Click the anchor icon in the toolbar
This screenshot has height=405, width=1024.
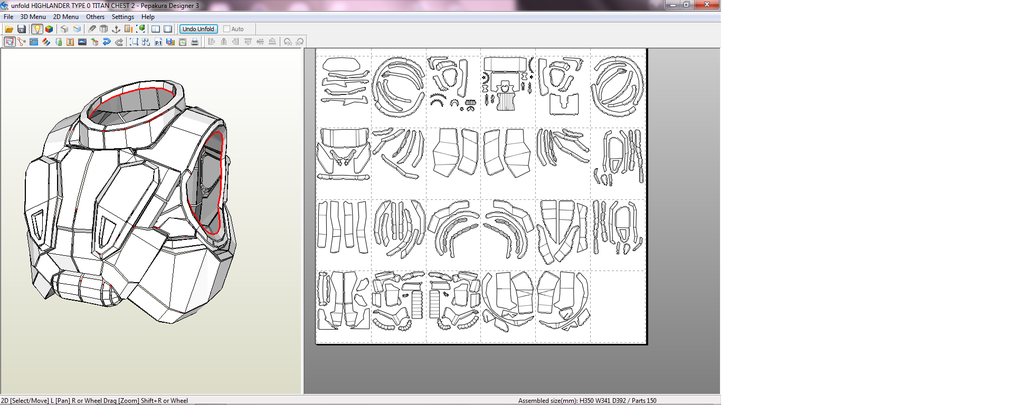tap(116, 29)
